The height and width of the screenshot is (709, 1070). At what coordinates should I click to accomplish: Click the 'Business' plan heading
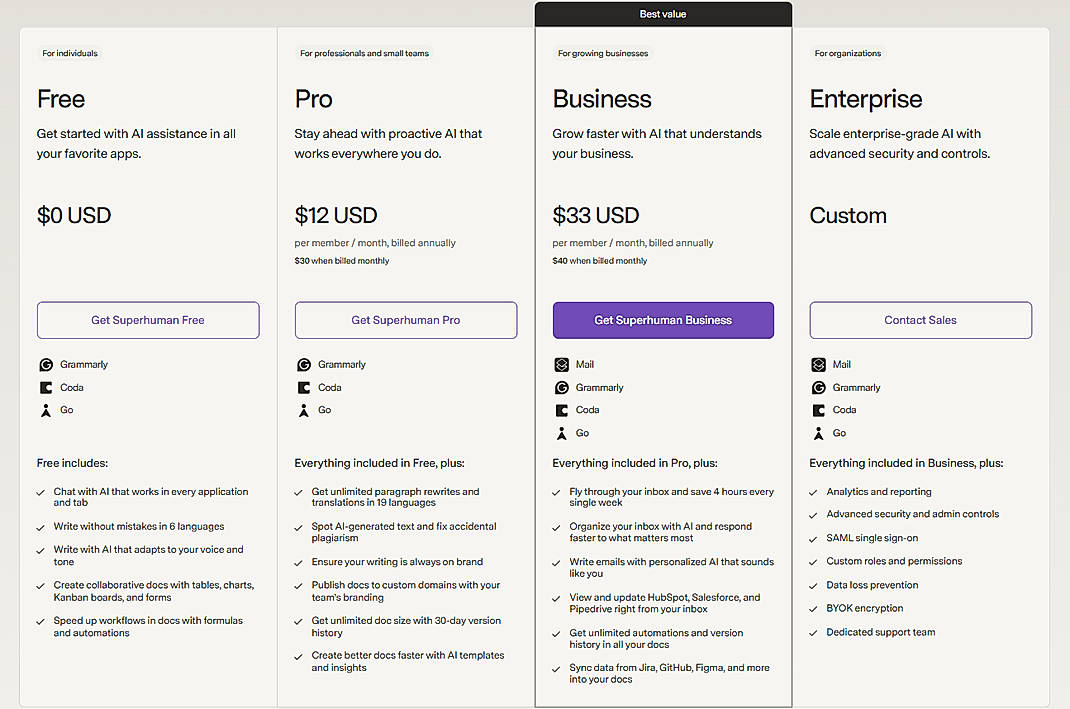(602, 99)
